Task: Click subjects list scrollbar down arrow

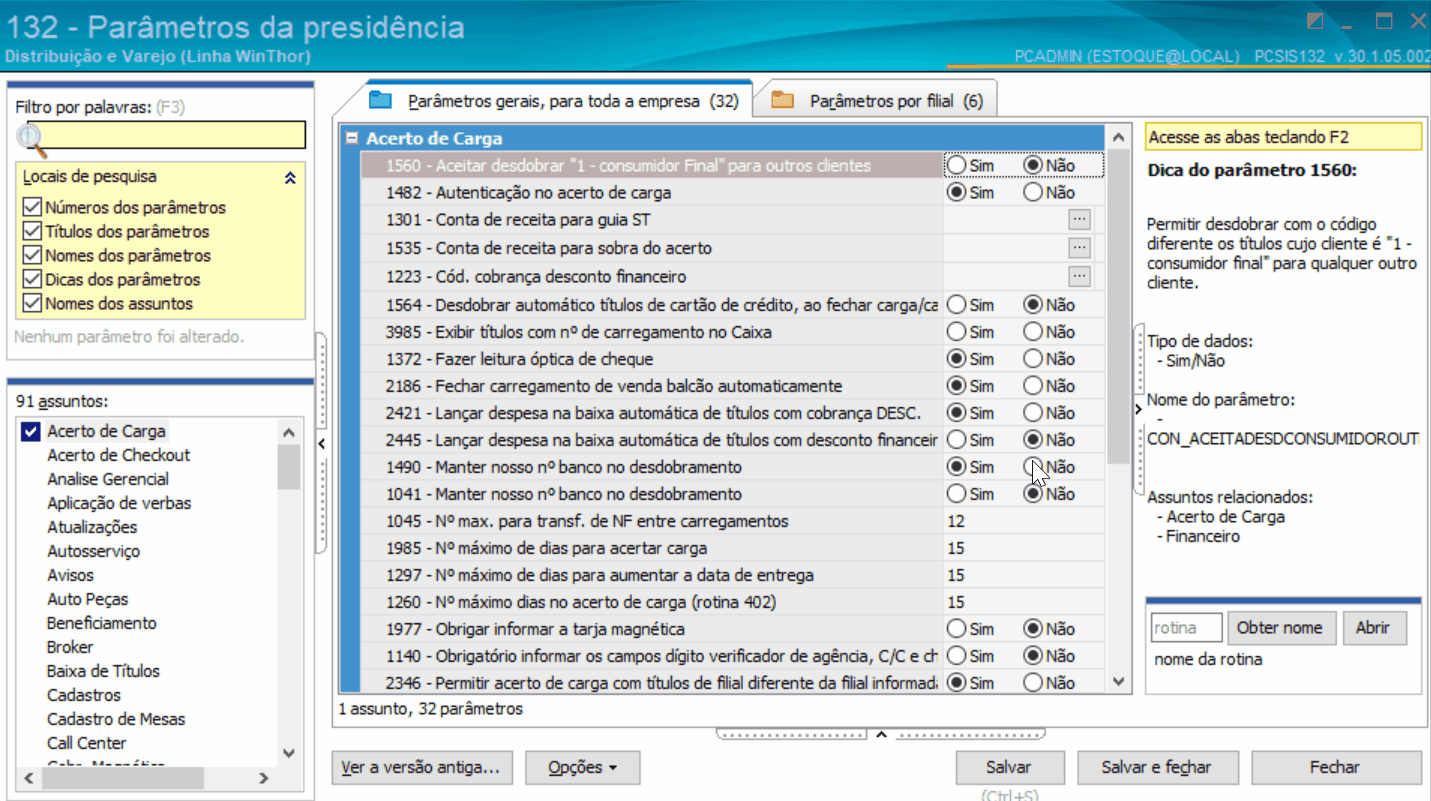Action: point(289,753)
